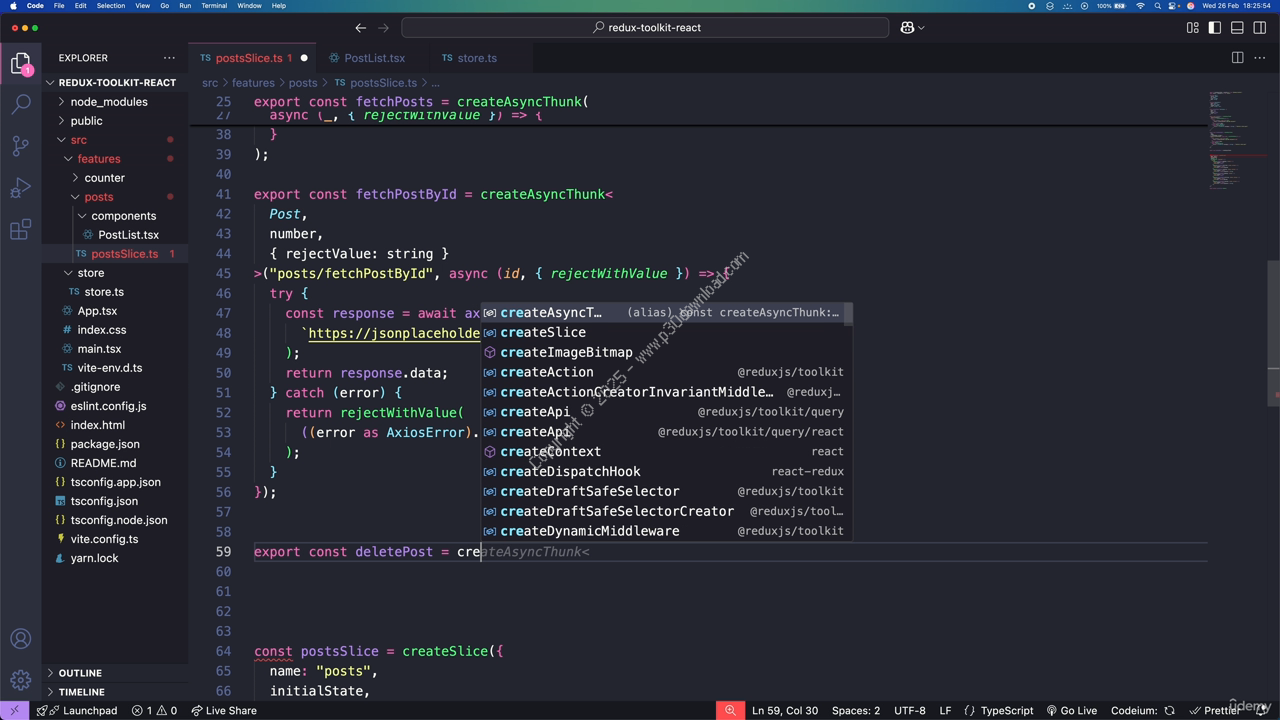1280x720 pixels.
Task: Open the Extensions icon in the Activity Bar
Action: [x=21, y=230]
